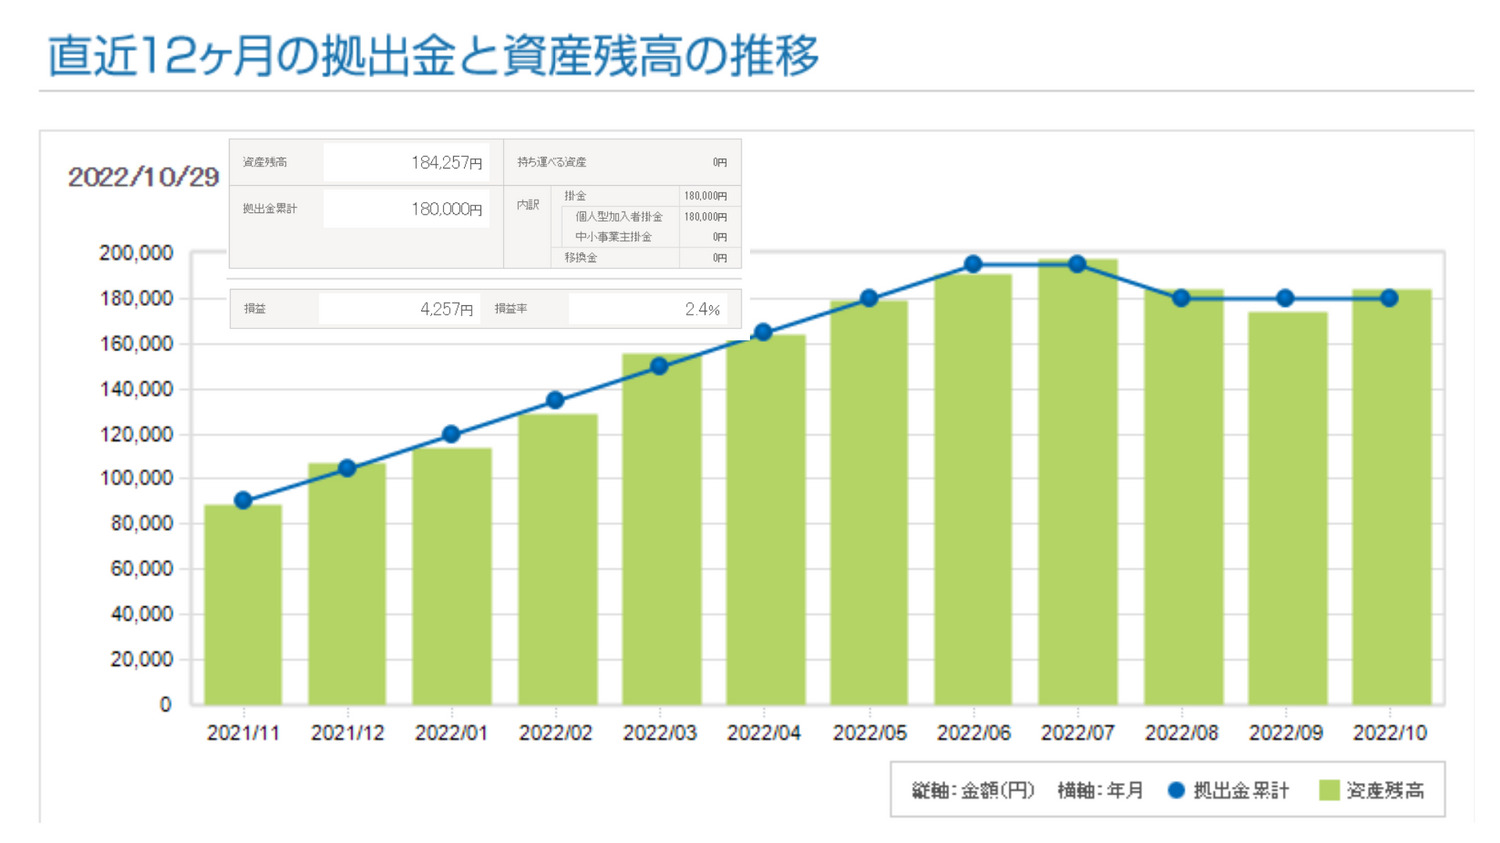Screen dimensions: 1500x843
Task: Click the 持ち運べる資産 label
Action: coord(551,162)
